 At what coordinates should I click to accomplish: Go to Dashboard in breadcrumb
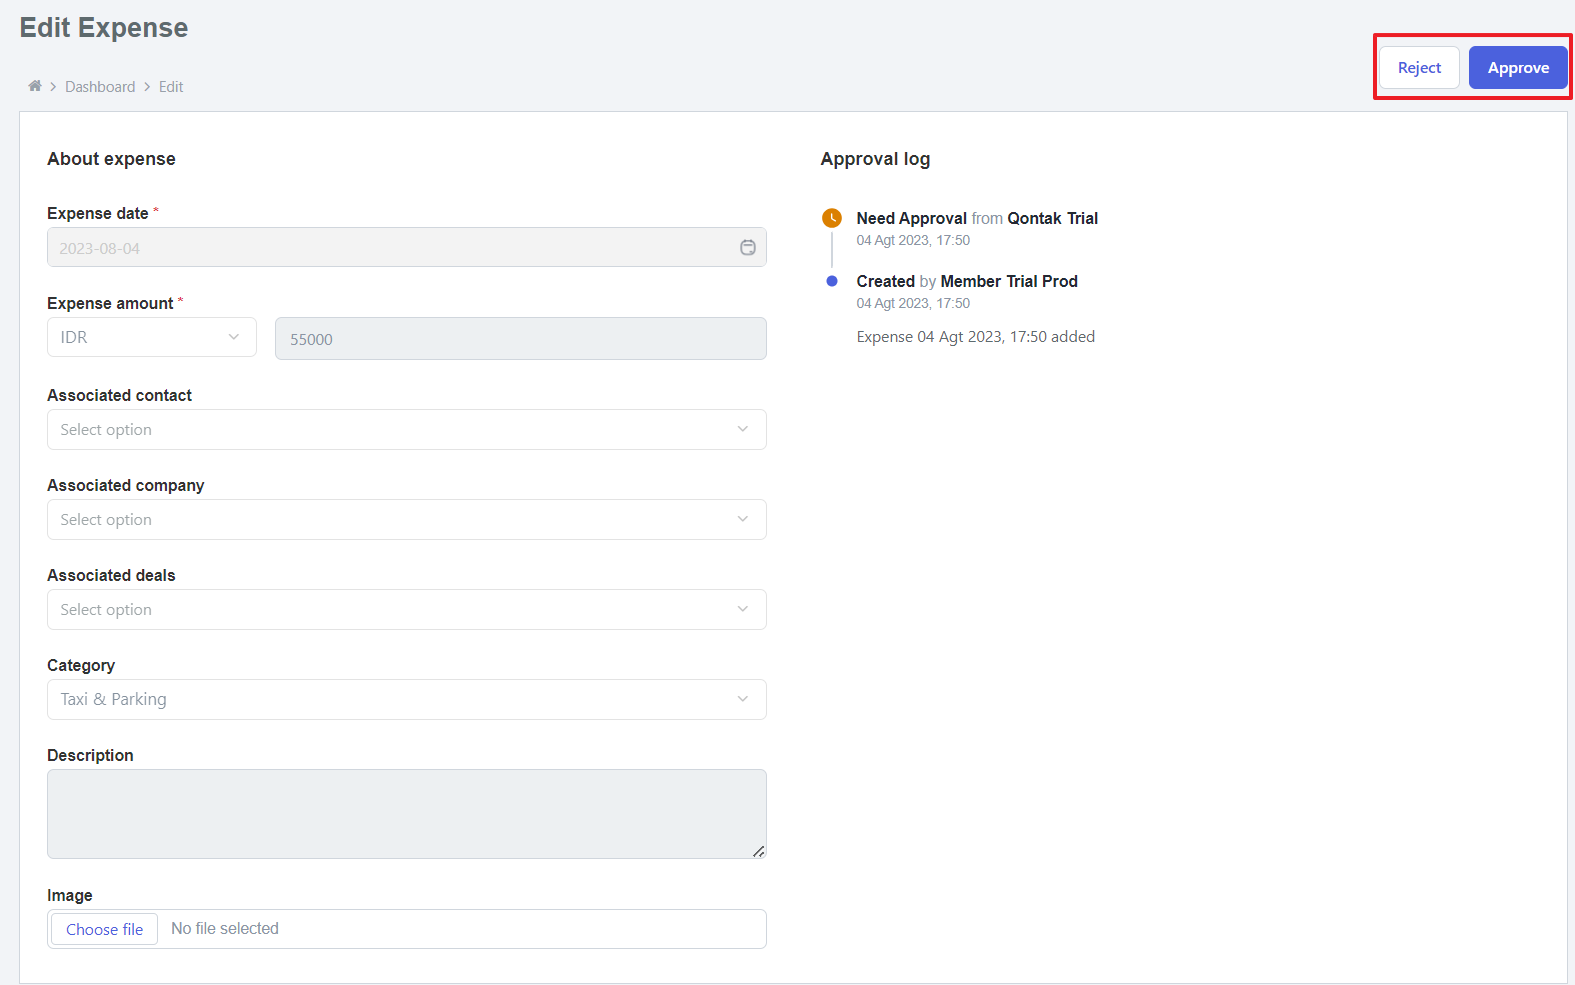coord(100,87)
